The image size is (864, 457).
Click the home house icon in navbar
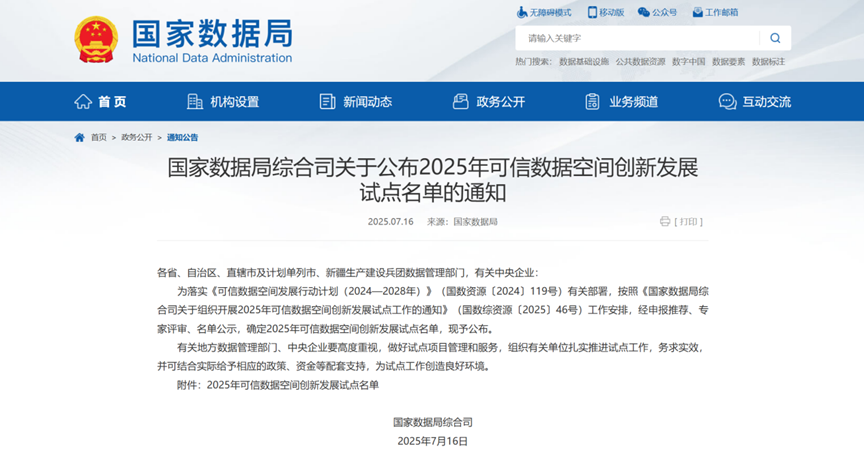point(83,101)
